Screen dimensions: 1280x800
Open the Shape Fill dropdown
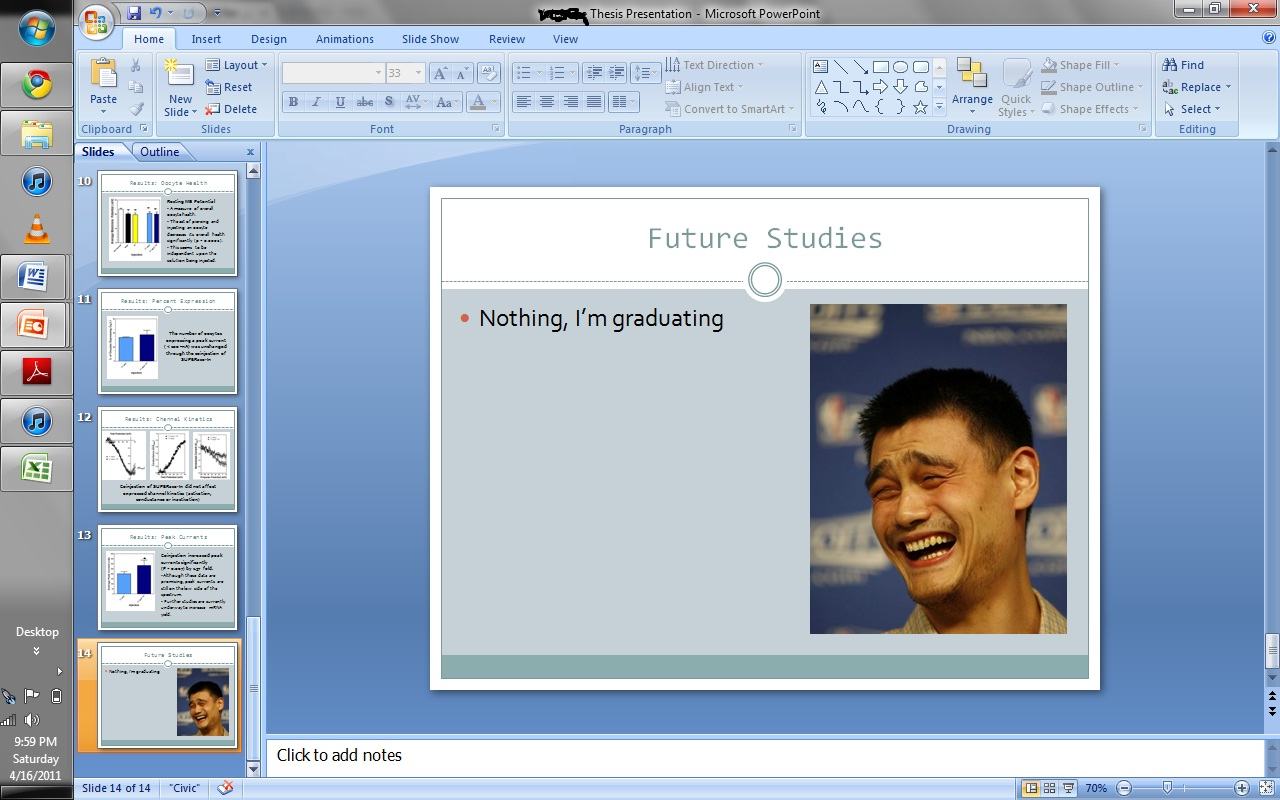coord(1081,65)
